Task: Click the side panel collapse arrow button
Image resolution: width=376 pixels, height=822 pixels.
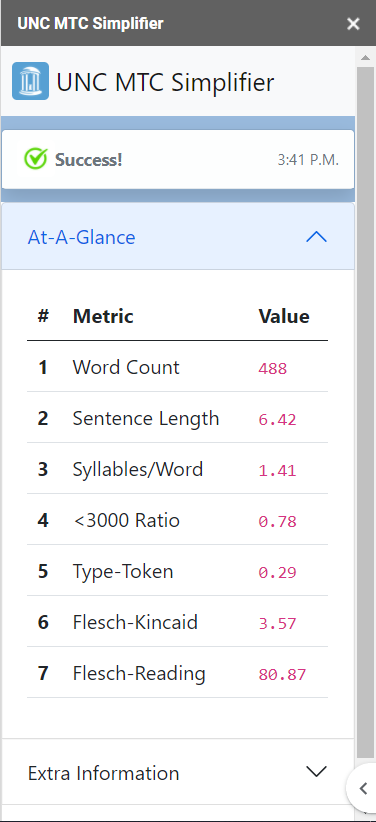Action: pyautogui.click(x=362, y=787)
